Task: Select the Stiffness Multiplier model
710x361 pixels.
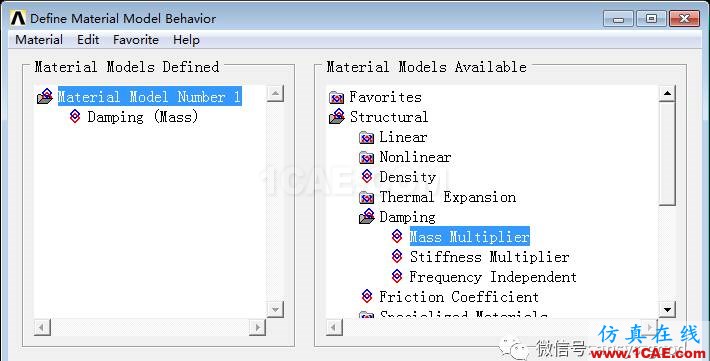Action: (489, 257)
